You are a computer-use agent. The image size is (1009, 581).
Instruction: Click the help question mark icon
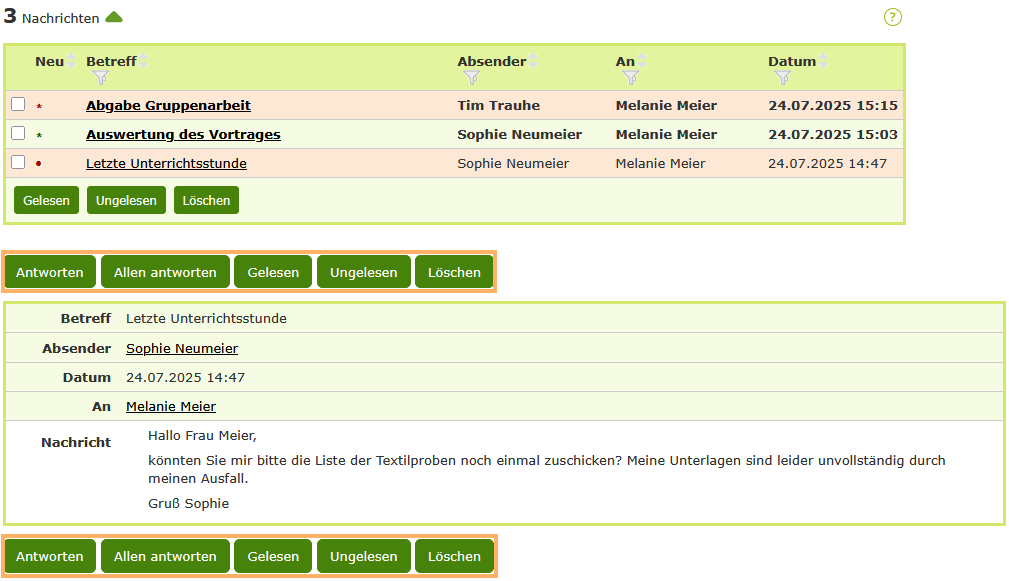(x=893, y=17)
